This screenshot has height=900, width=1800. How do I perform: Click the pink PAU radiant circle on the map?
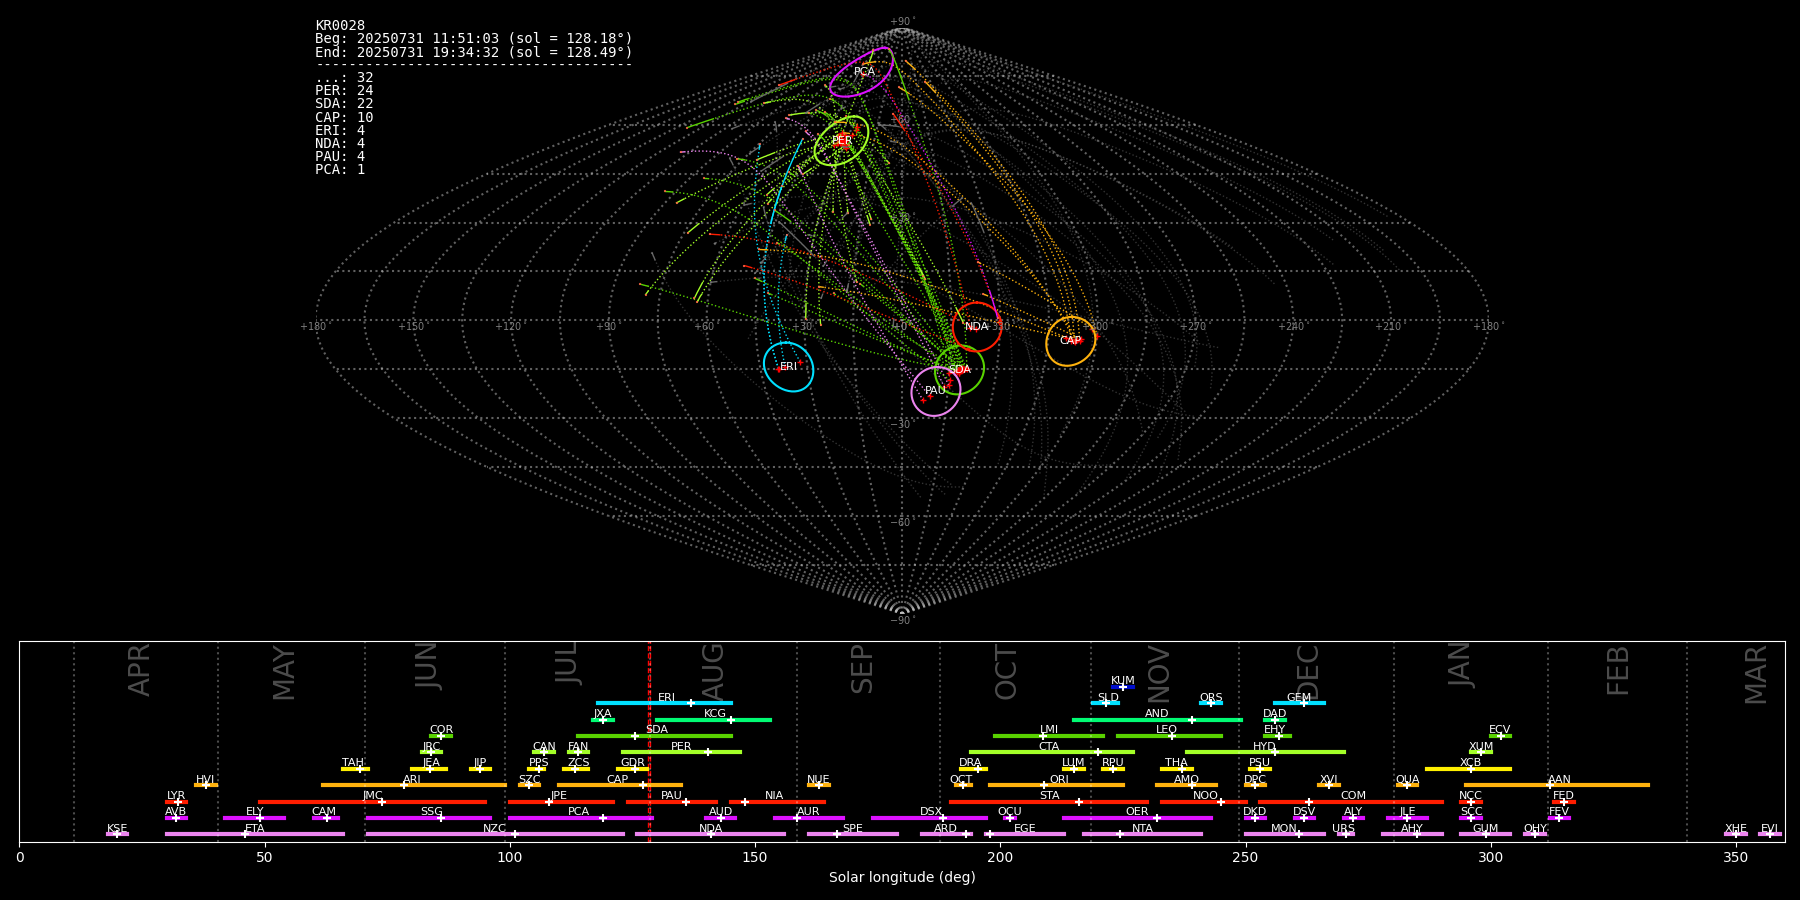(935, 391)
